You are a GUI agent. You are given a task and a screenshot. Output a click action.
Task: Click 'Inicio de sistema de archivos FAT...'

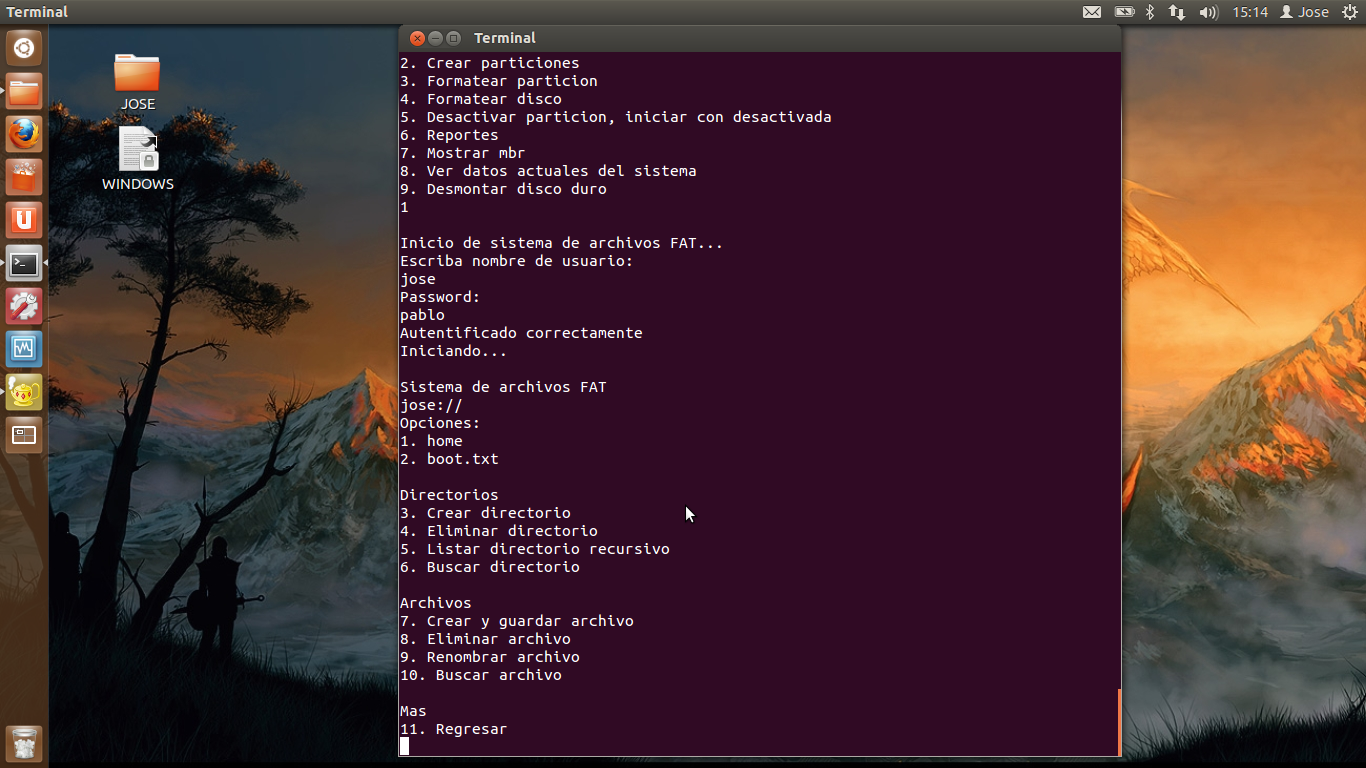pos(561,243)
